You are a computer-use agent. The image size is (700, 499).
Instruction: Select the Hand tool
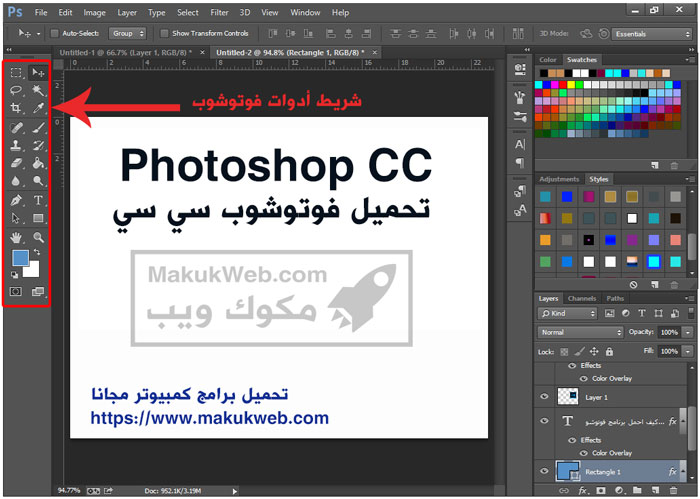coord(16,237)
